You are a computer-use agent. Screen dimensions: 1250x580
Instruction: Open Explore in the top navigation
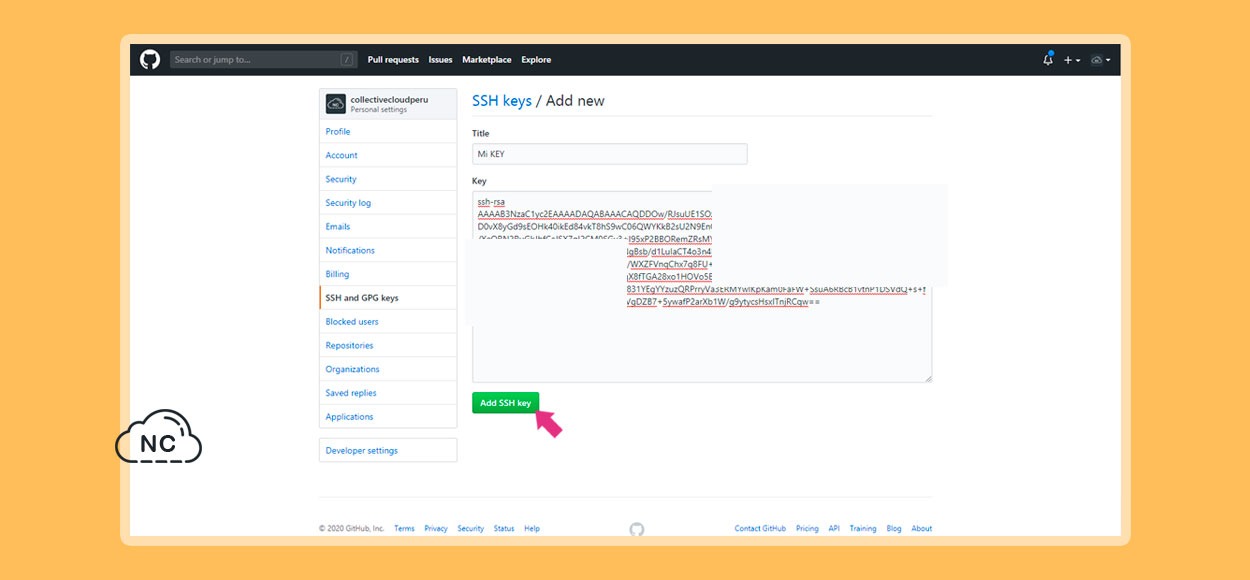click(x=536, y=60)
